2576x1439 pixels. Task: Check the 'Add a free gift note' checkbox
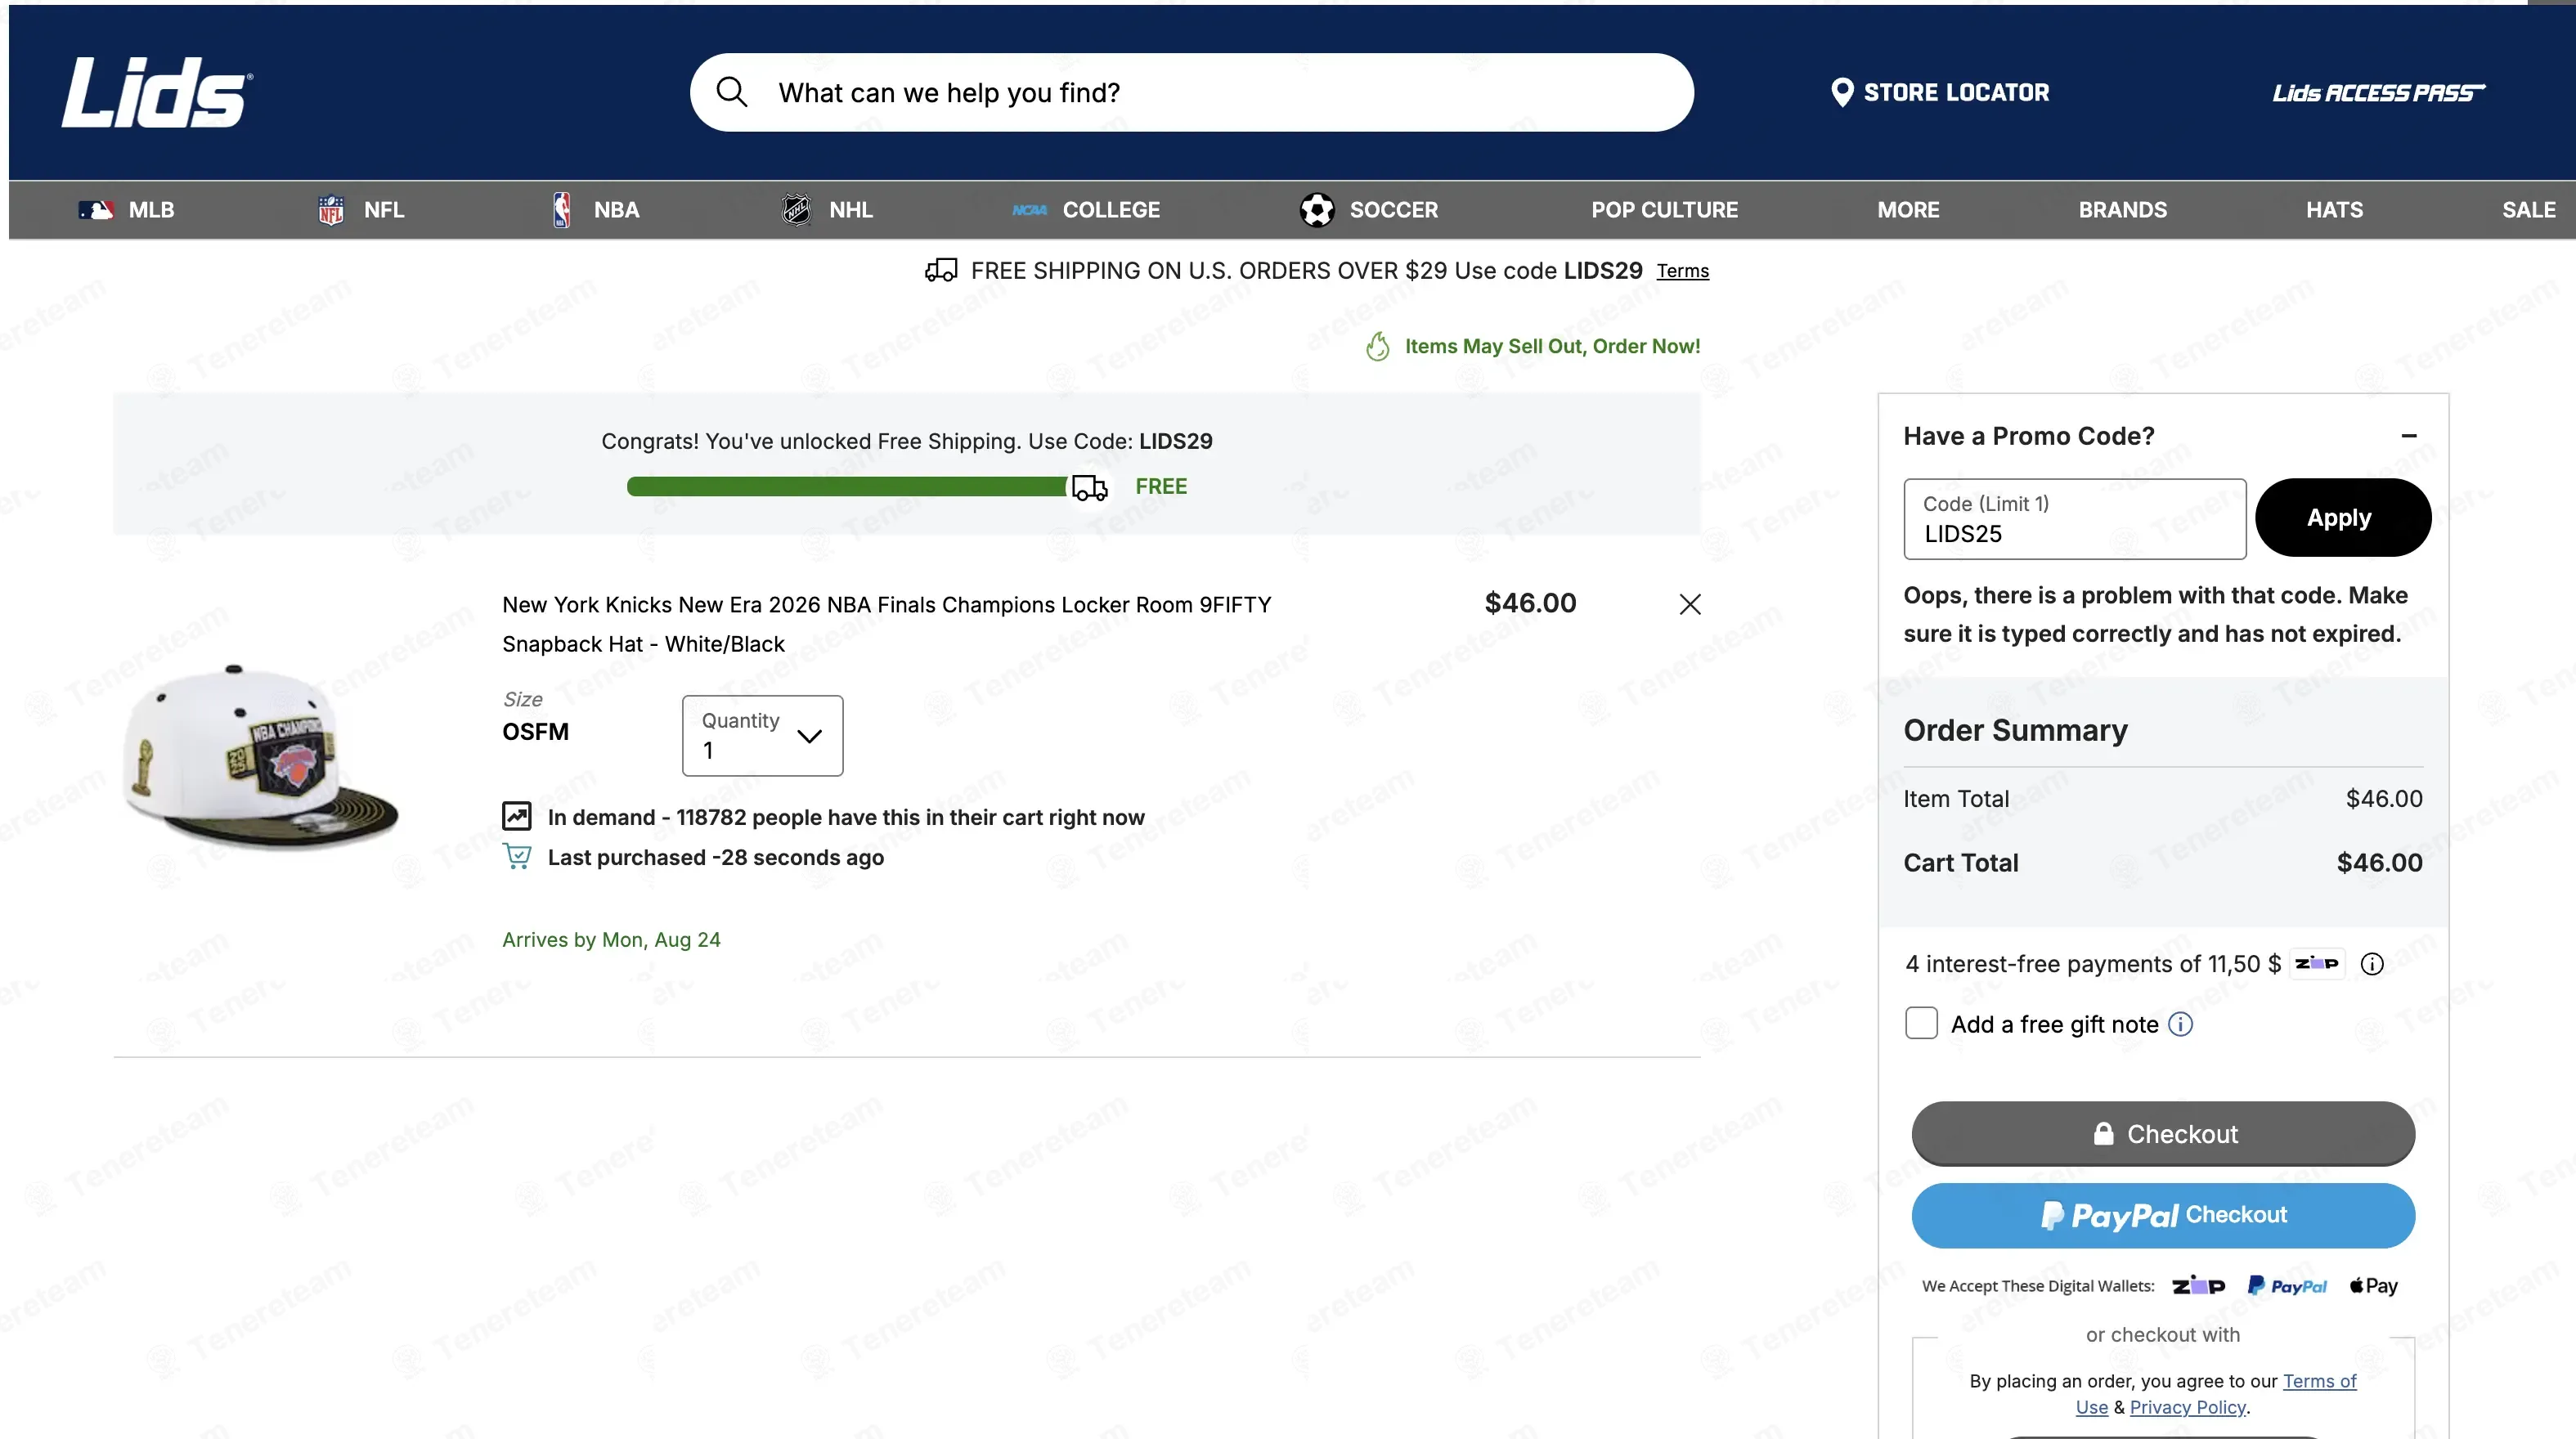click(x=1920, y=1023)
